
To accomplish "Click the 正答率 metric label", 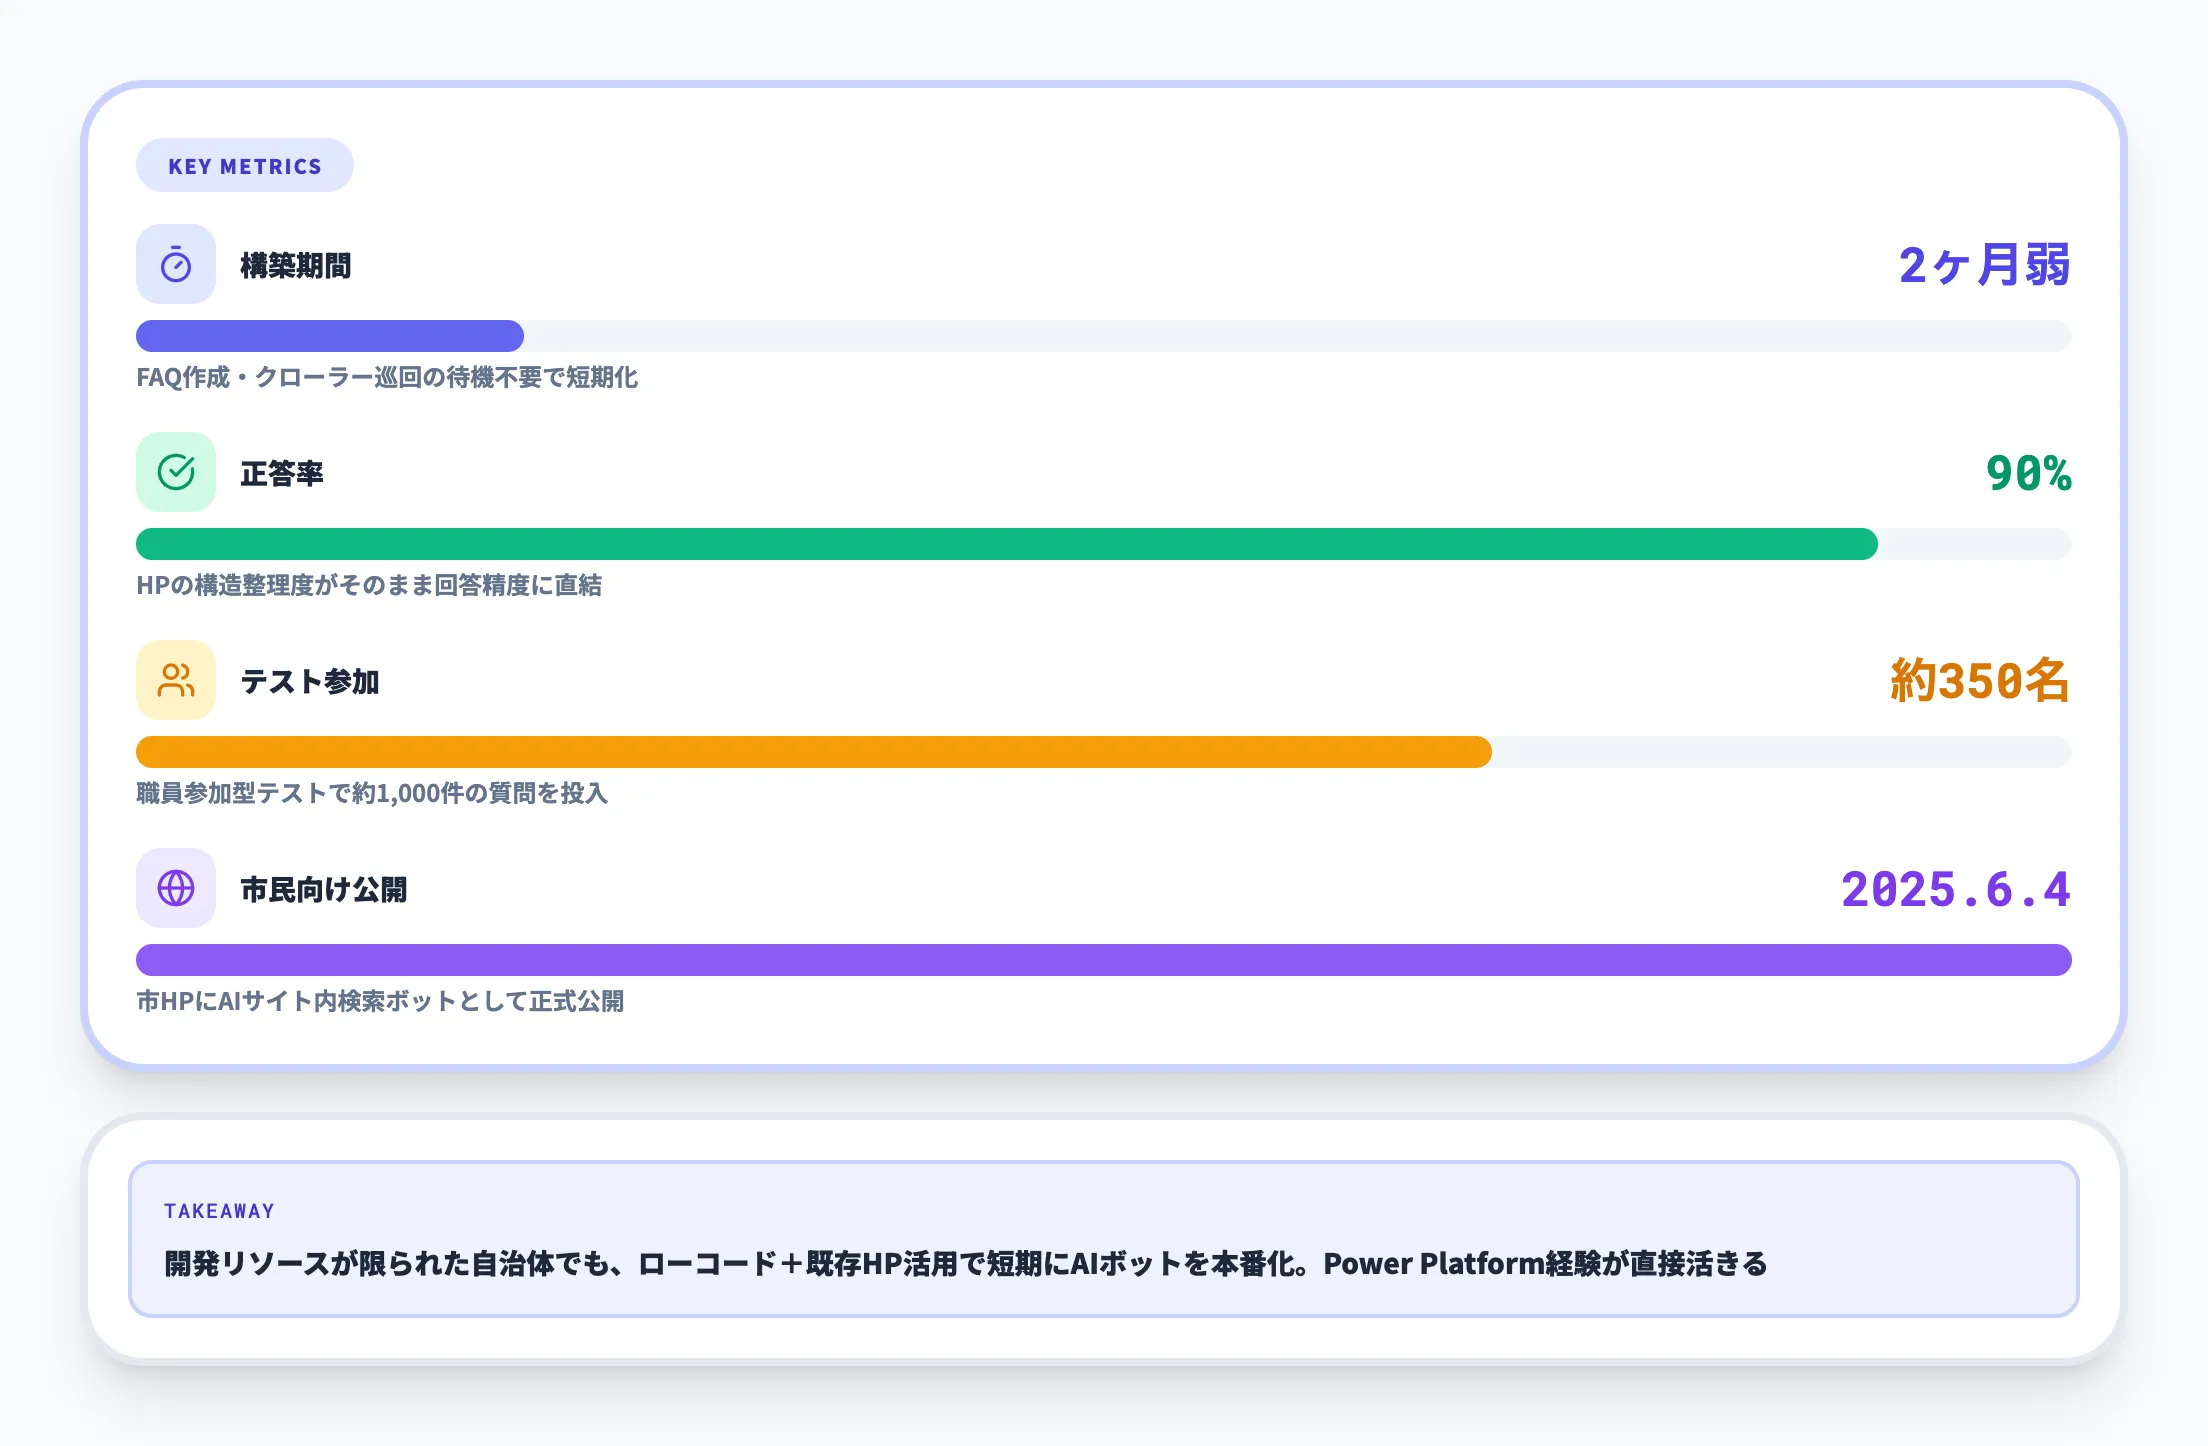I will [x=282, y=474].
